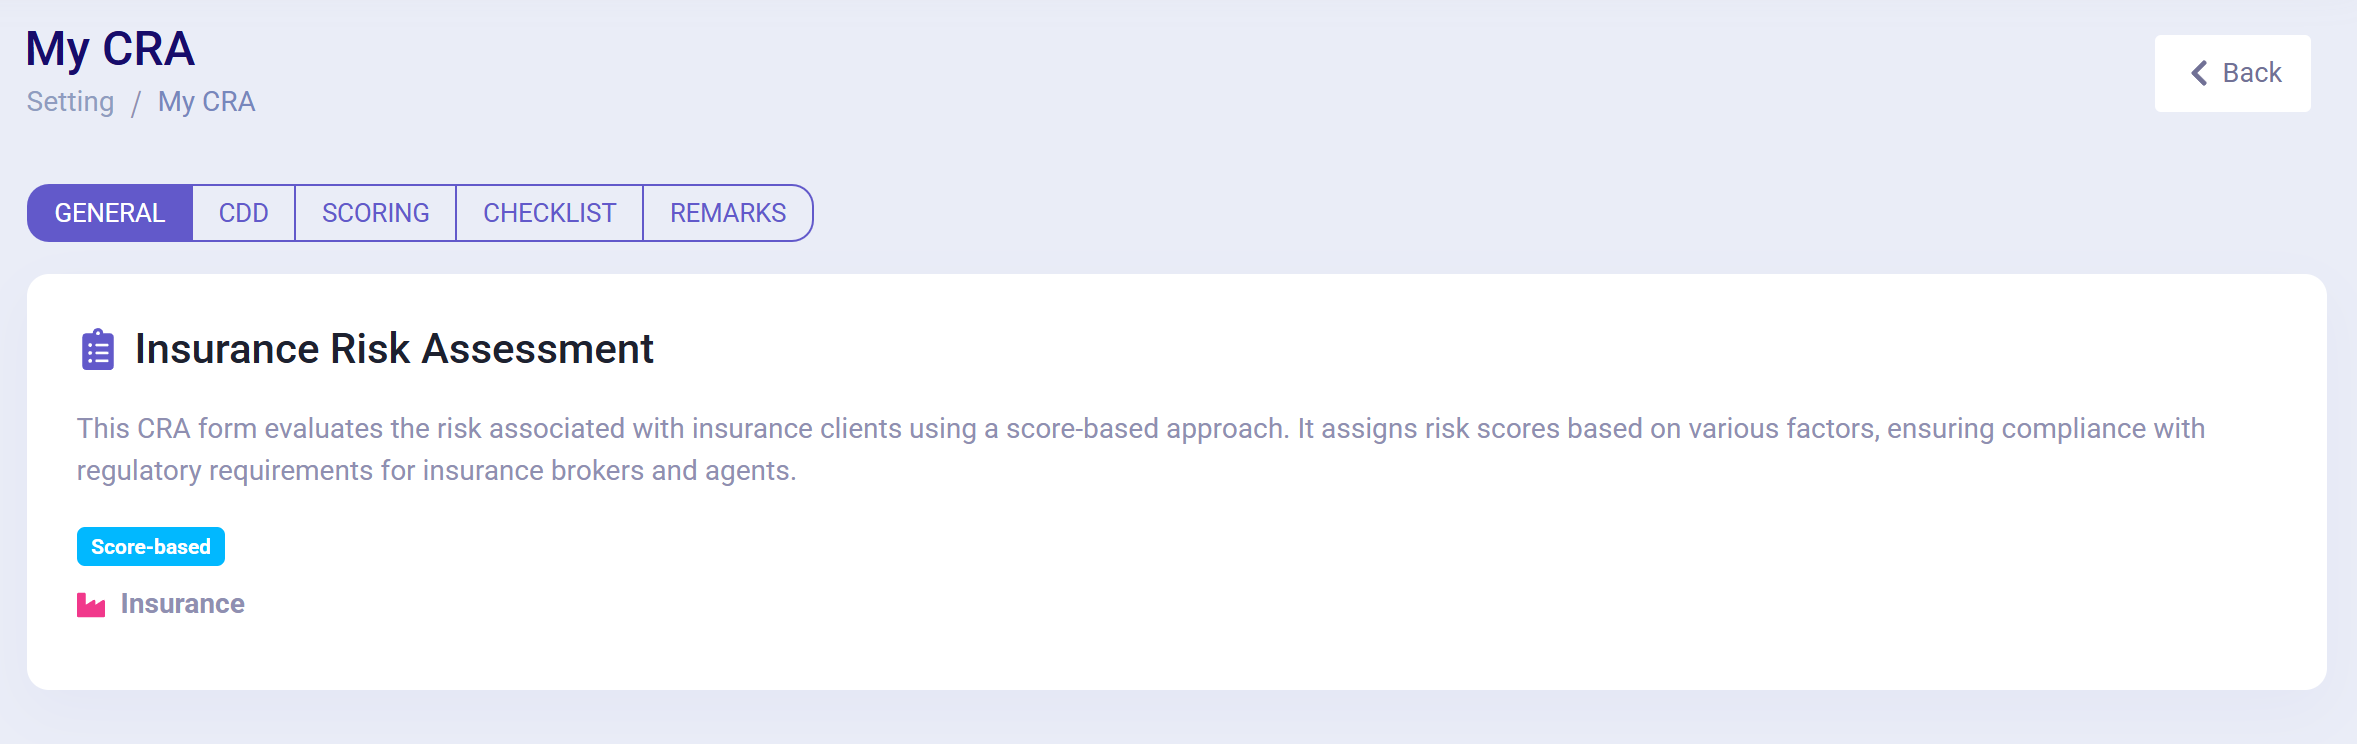Viewport: 2357px width, 744px height.
Task: Click the Back button
Action: click(x=2232, y=73)
